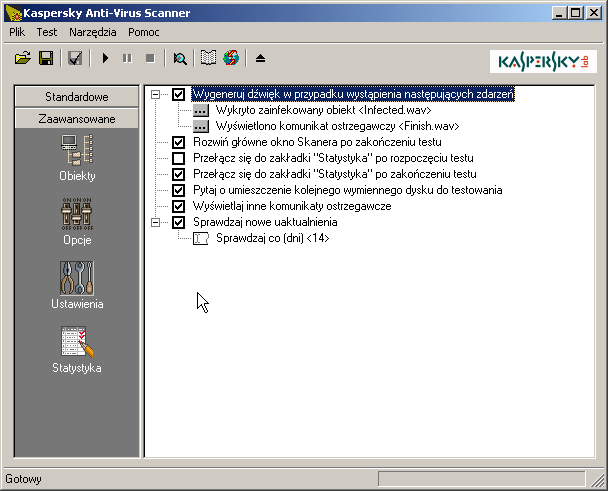Click the Kaspersky title bar app icon

13,13
